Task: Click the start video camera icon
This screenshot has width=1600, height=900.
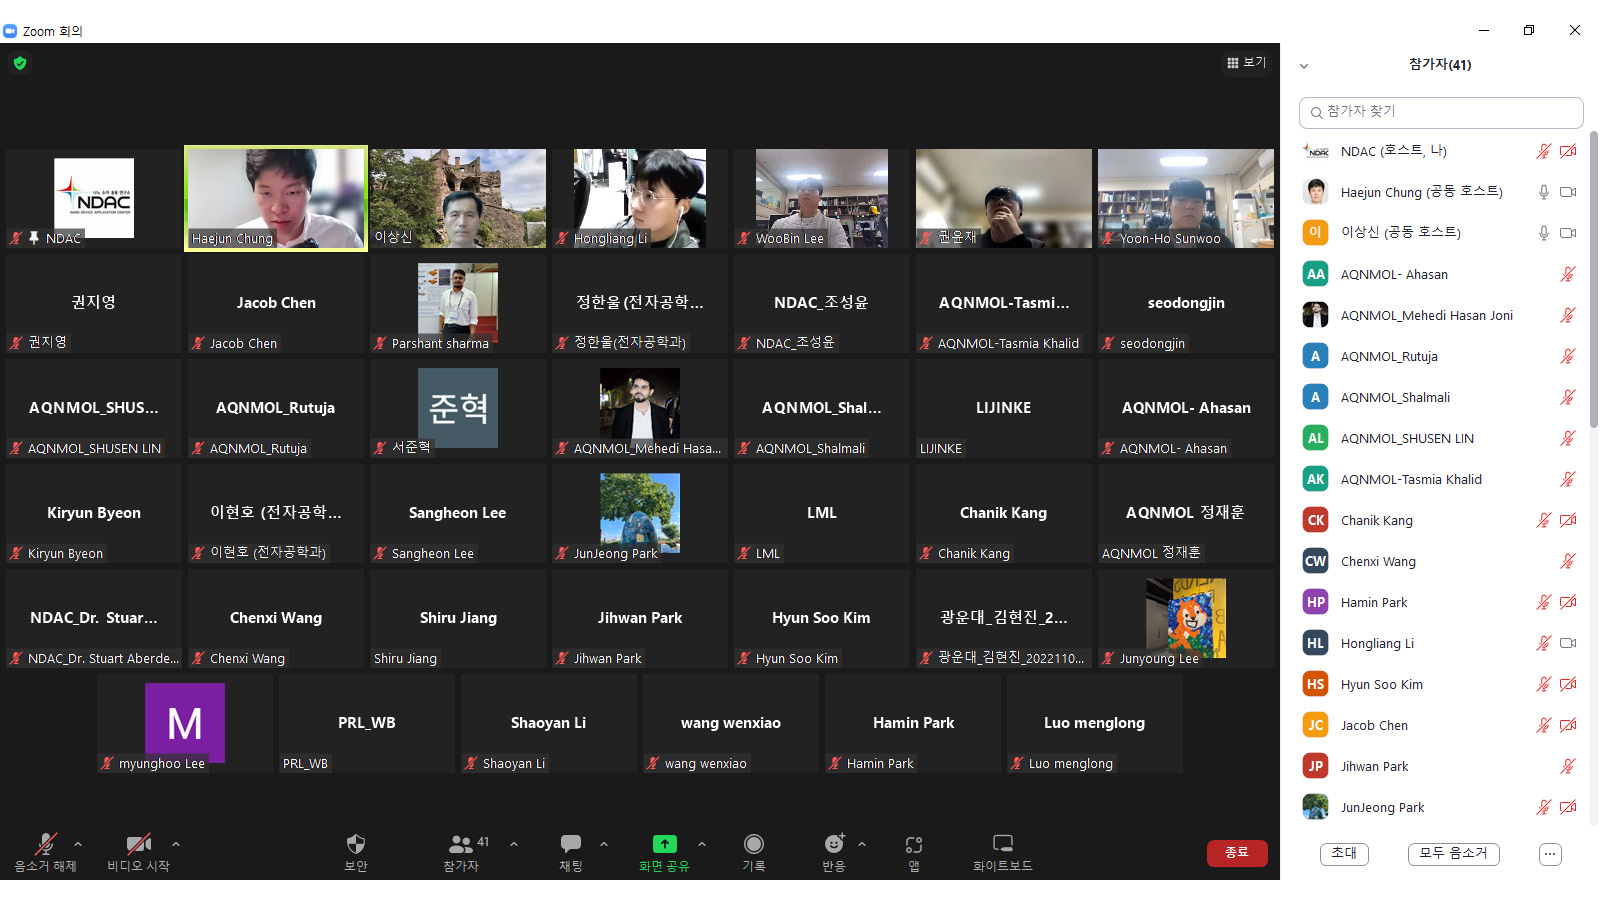Action: 139,844
